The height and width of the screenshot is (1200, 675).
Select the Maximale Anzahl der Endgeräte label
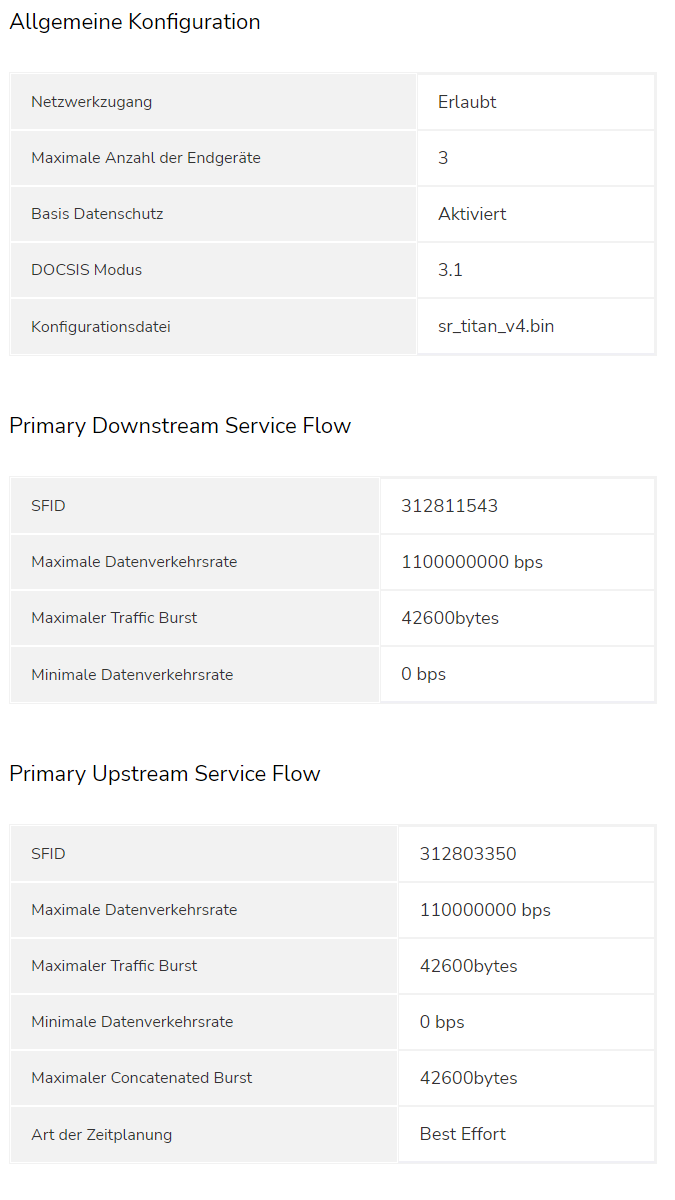[146, 158]
